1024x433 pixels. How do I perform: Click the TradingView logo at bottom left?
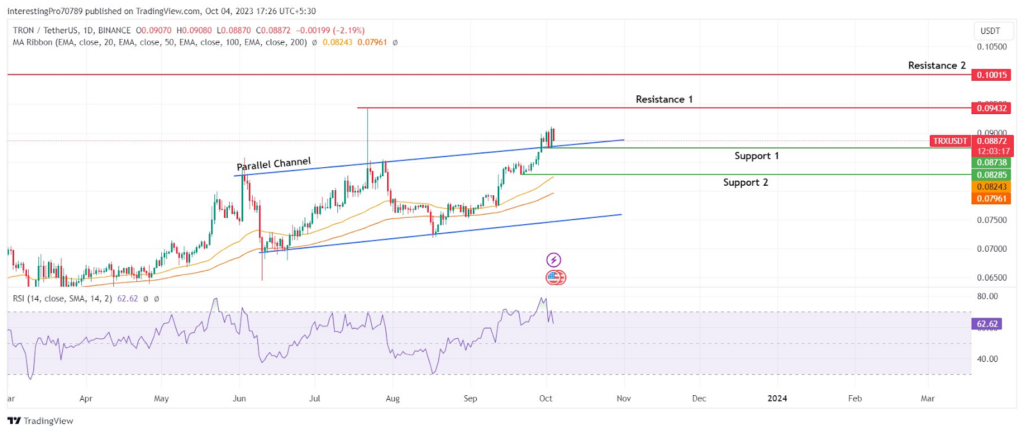(x=41, y=421)
